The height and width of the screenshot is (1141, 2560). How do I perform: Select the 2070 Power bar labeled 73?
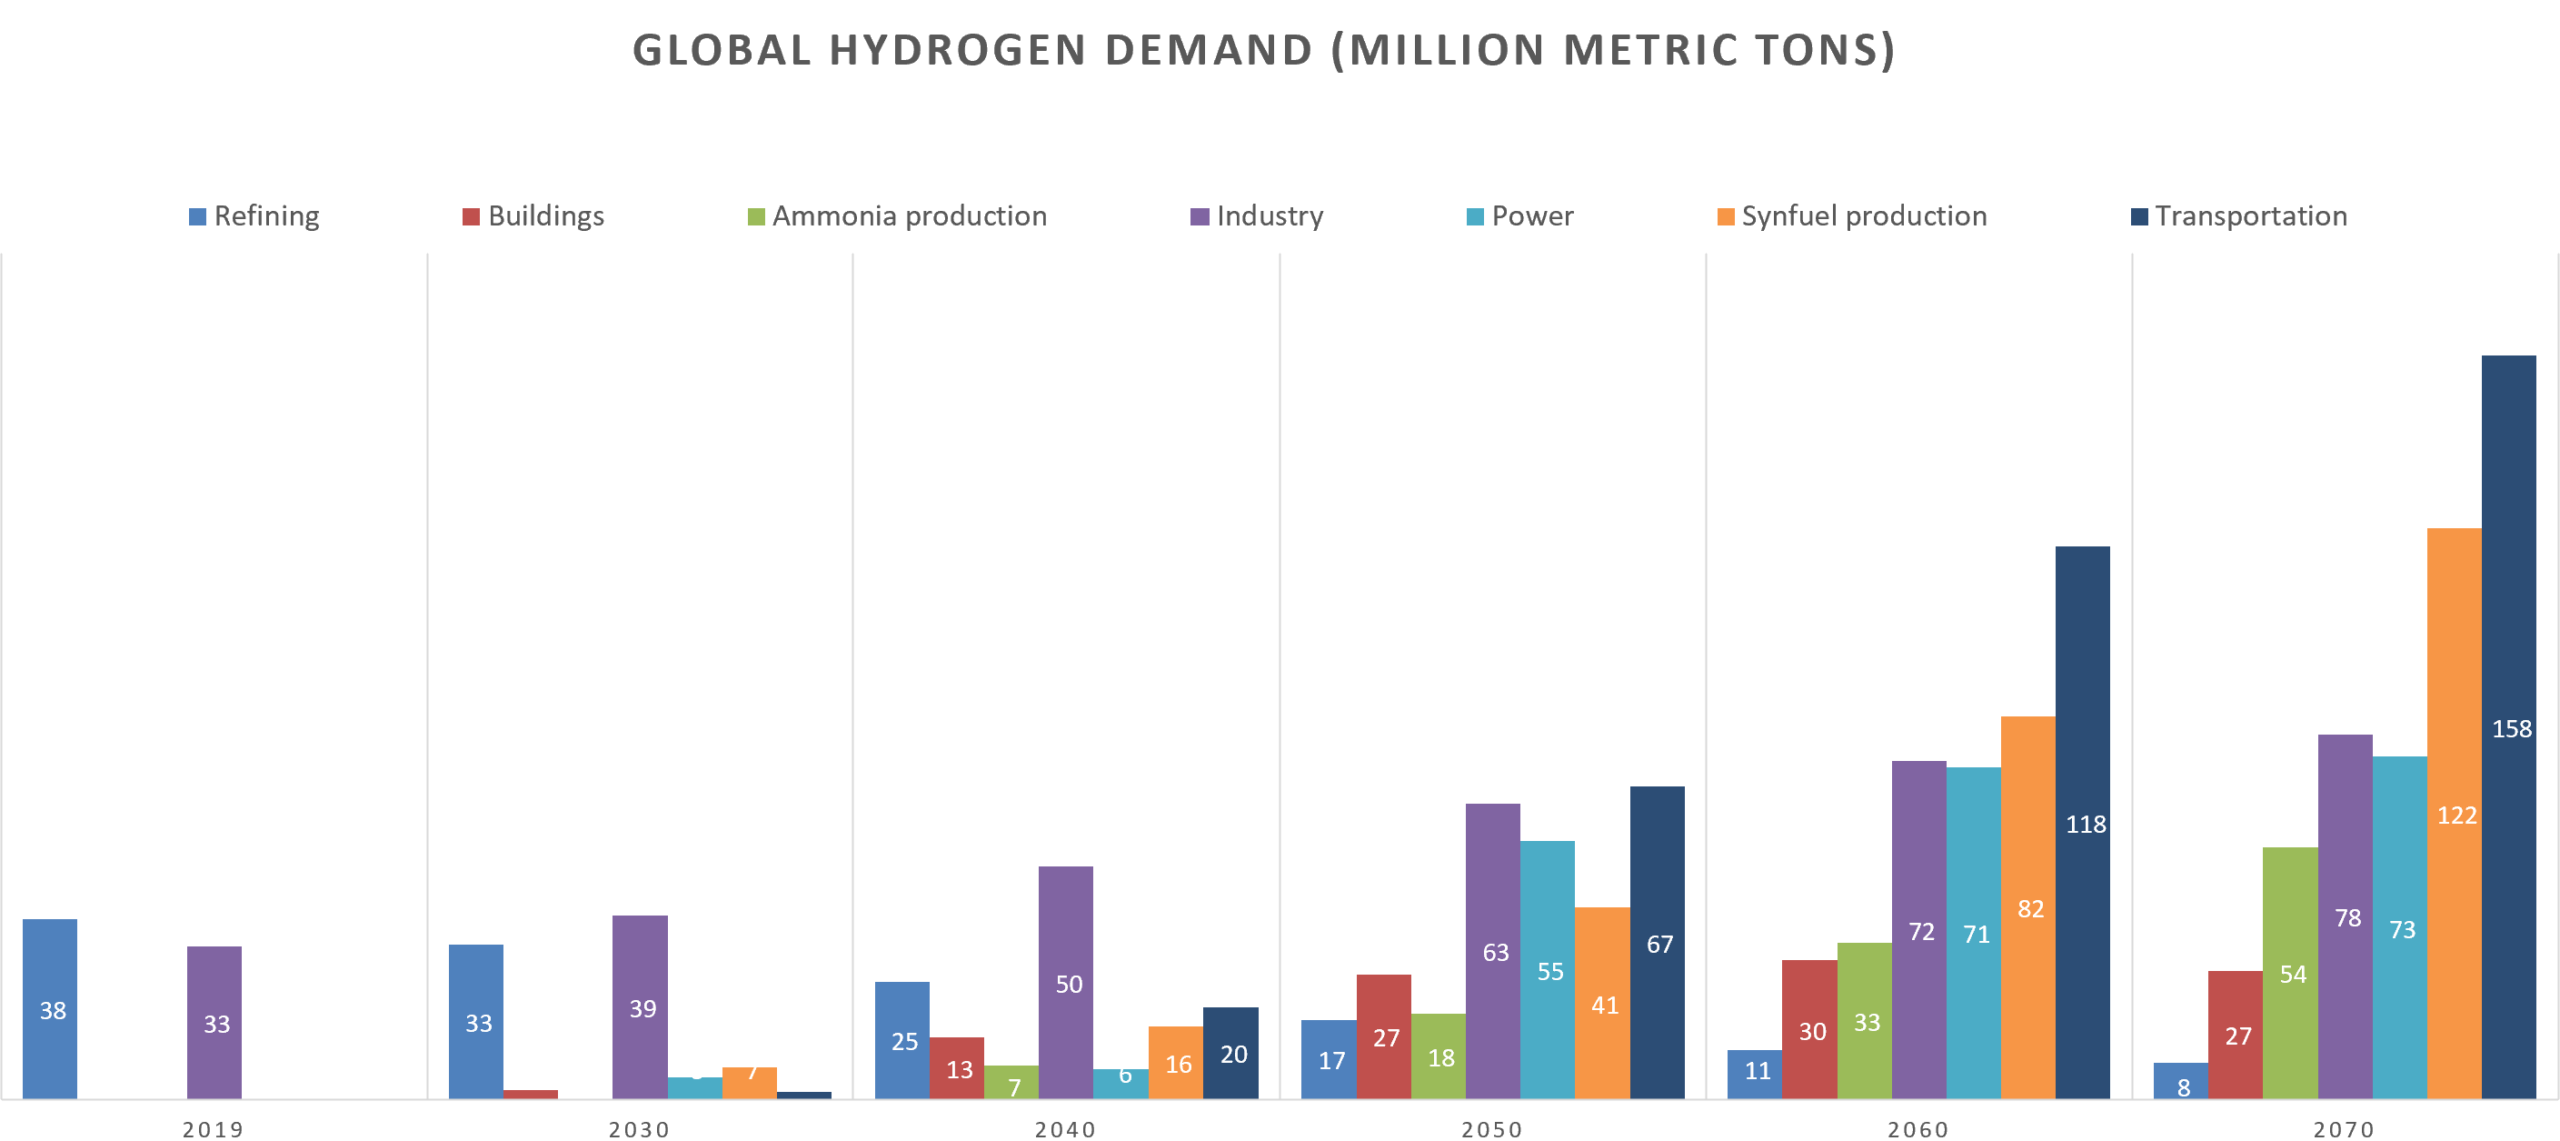point(2400,928)
